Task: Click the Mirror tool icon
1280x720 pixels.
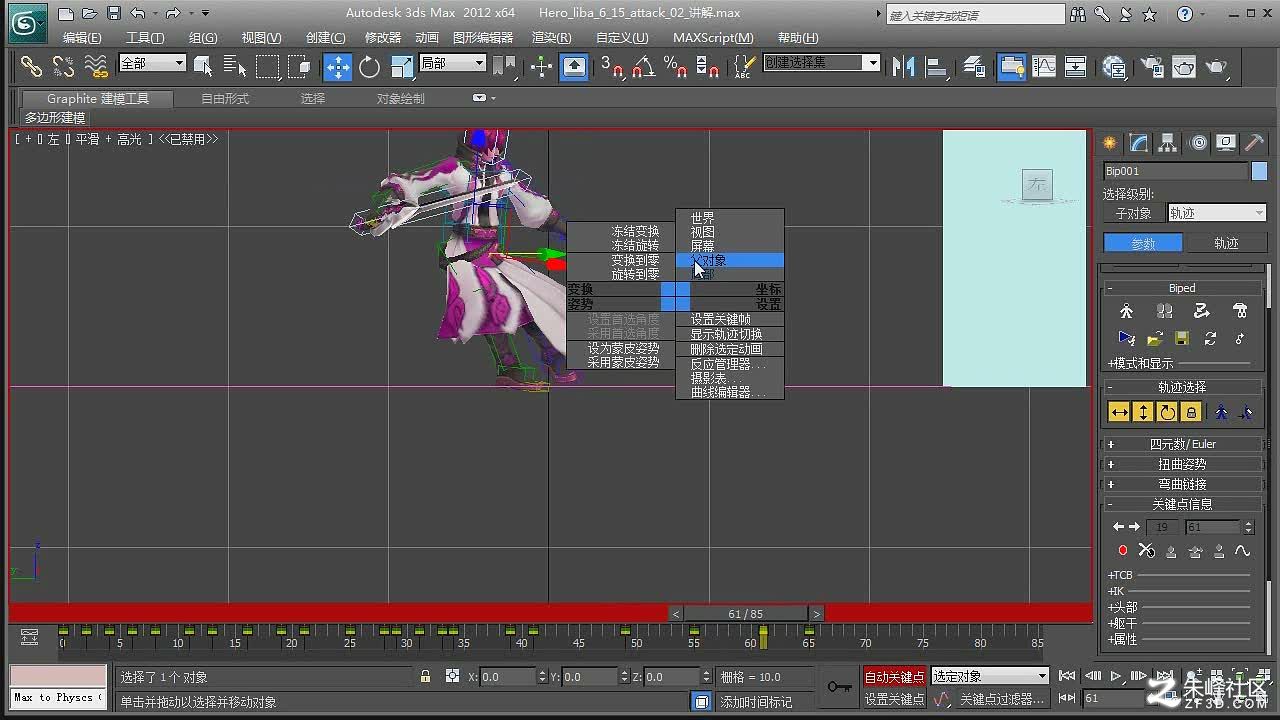Action: pyautogui.click(x=903, y=66)
